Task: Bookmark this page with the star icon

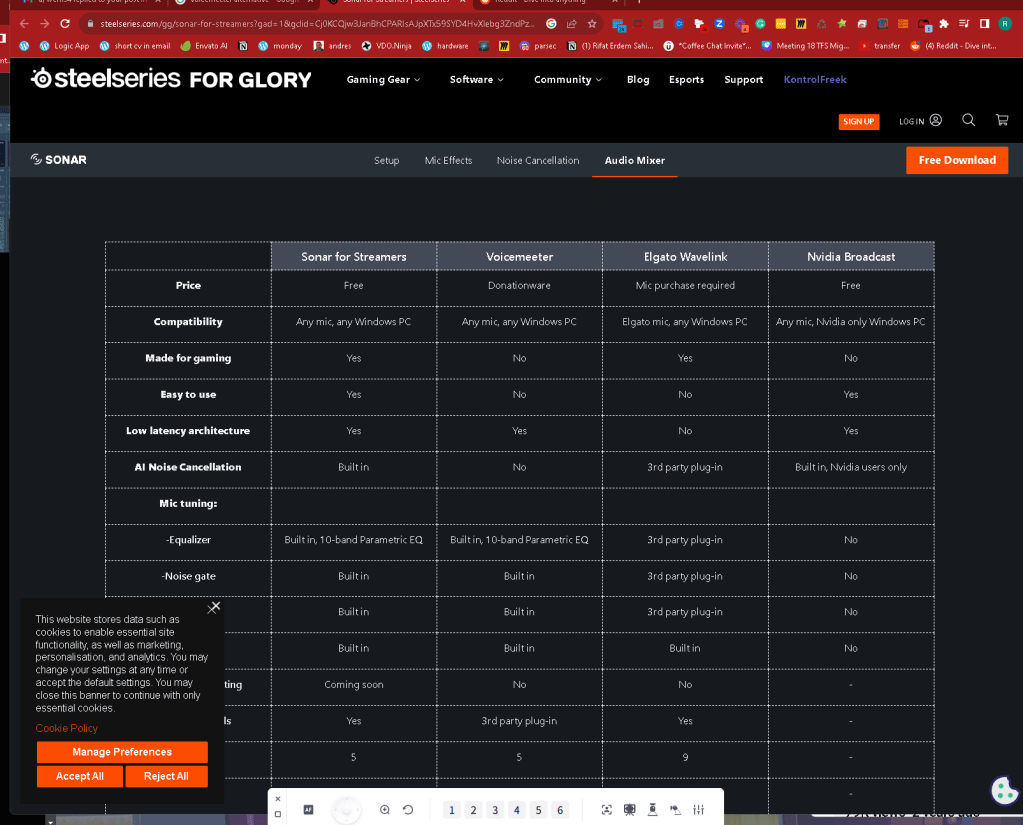Action: [592, 23]
